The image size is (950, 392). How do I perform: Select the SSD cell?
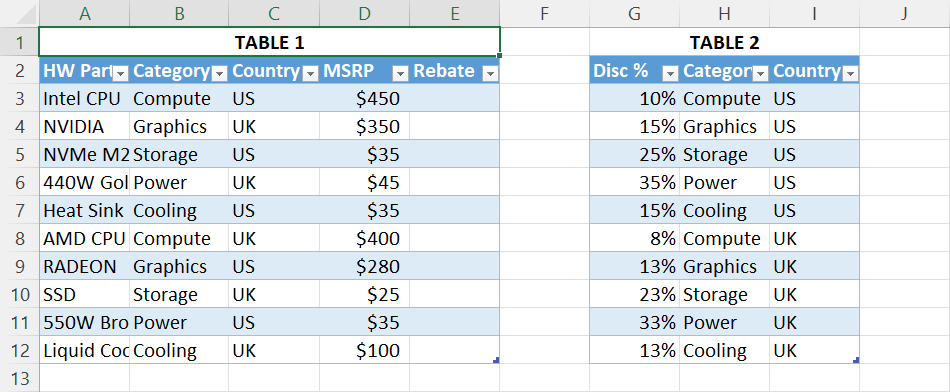click(84, 294)
